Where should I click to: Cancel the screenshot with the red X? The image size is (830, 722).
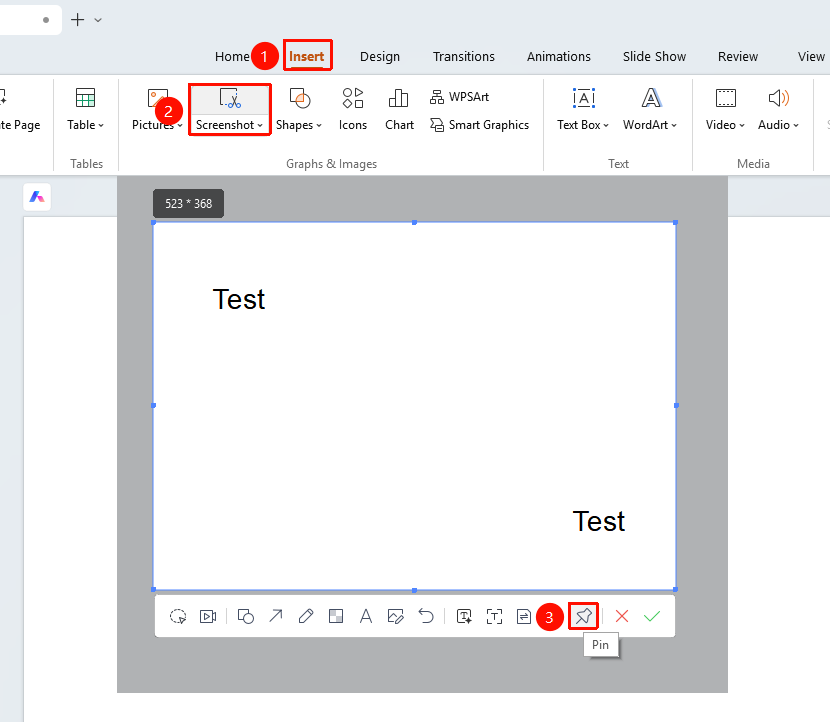(x=622, y=616)
